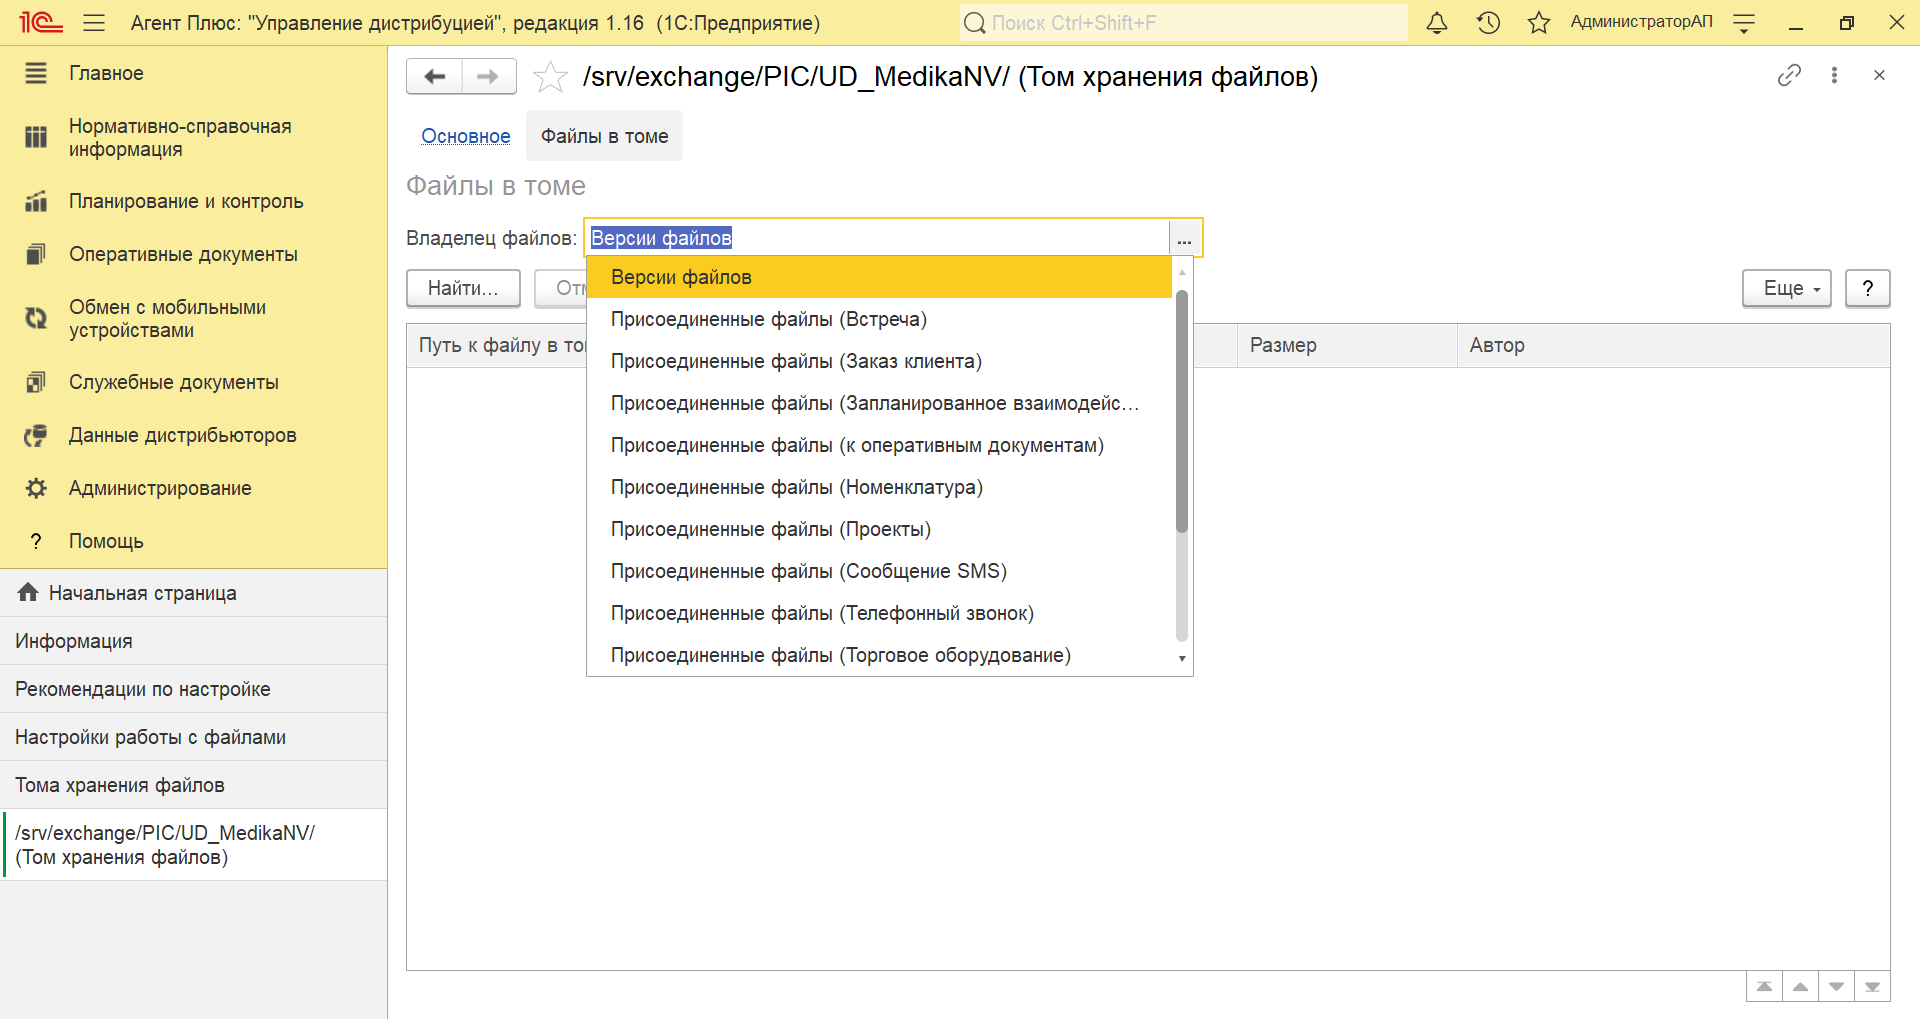
Task: Select Присоединенные файлы (Торговое оборудование)
Action: point(879,655)
